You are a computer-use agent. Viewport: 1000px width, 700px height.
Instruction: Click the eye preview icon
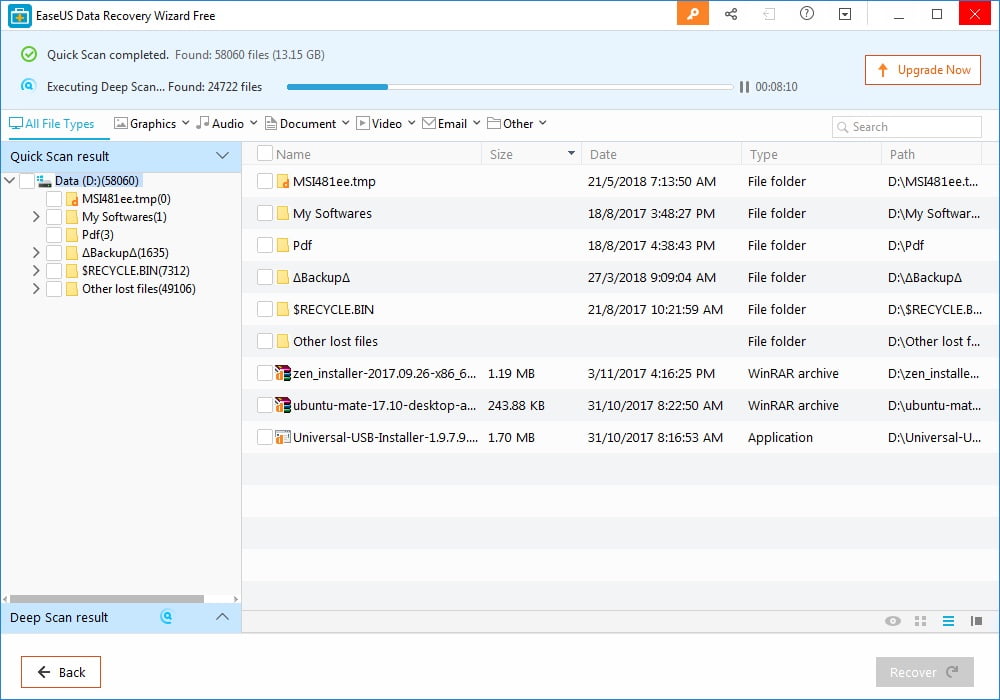pos(892,622)
